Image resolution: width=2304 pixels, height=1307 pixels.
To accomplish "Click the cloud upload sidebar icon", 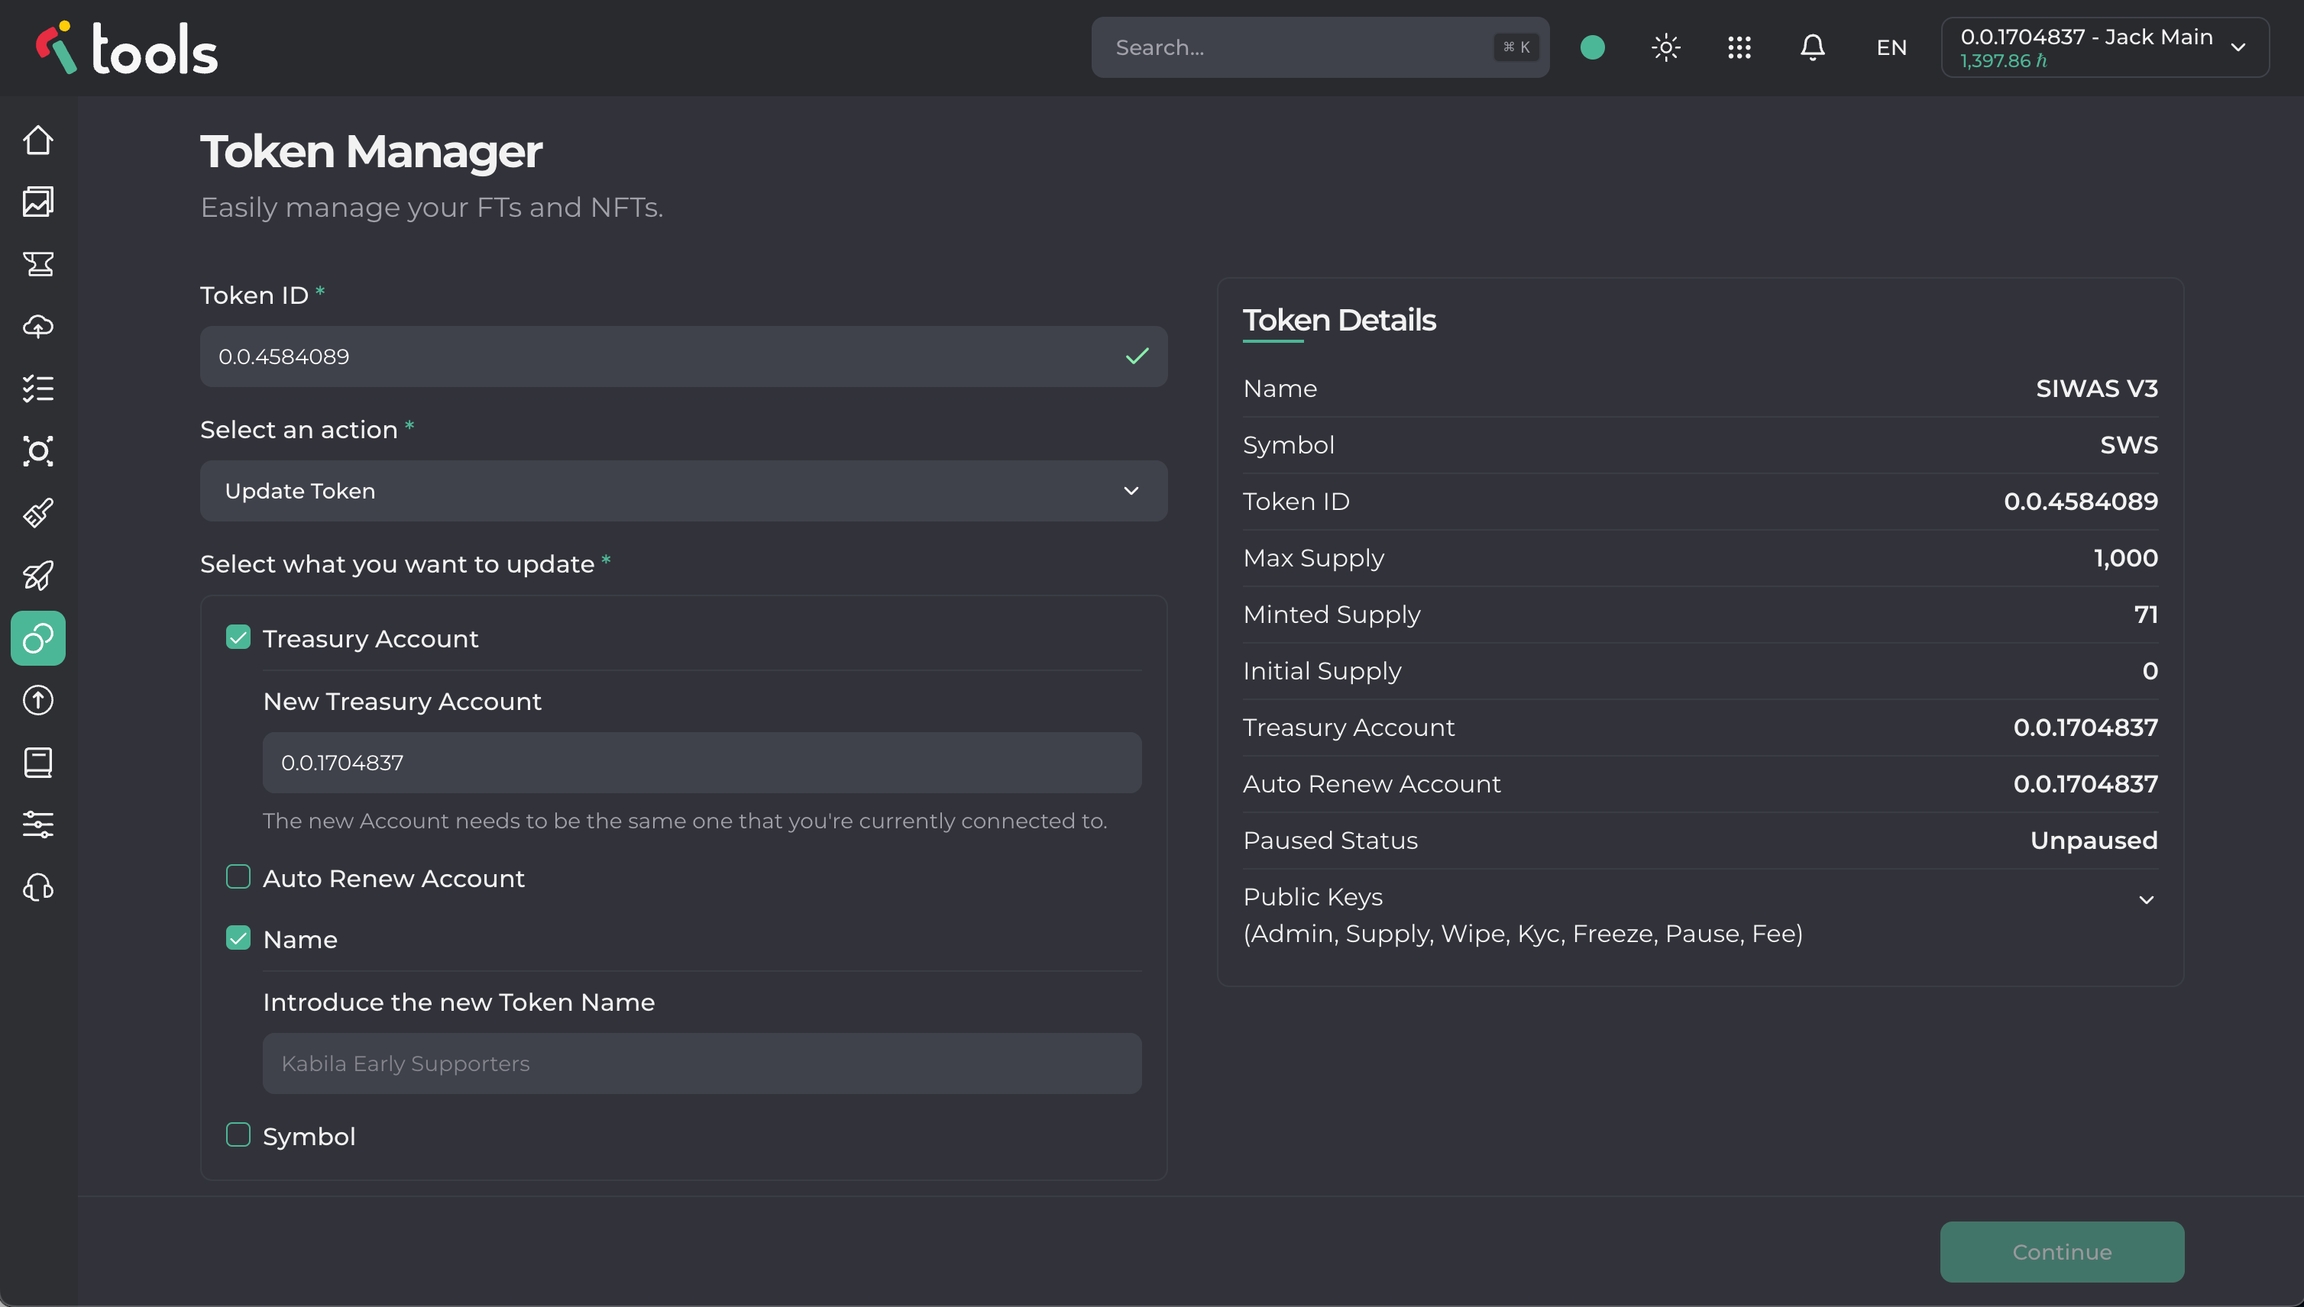I will pyautogui.click(x=38, y=327).
